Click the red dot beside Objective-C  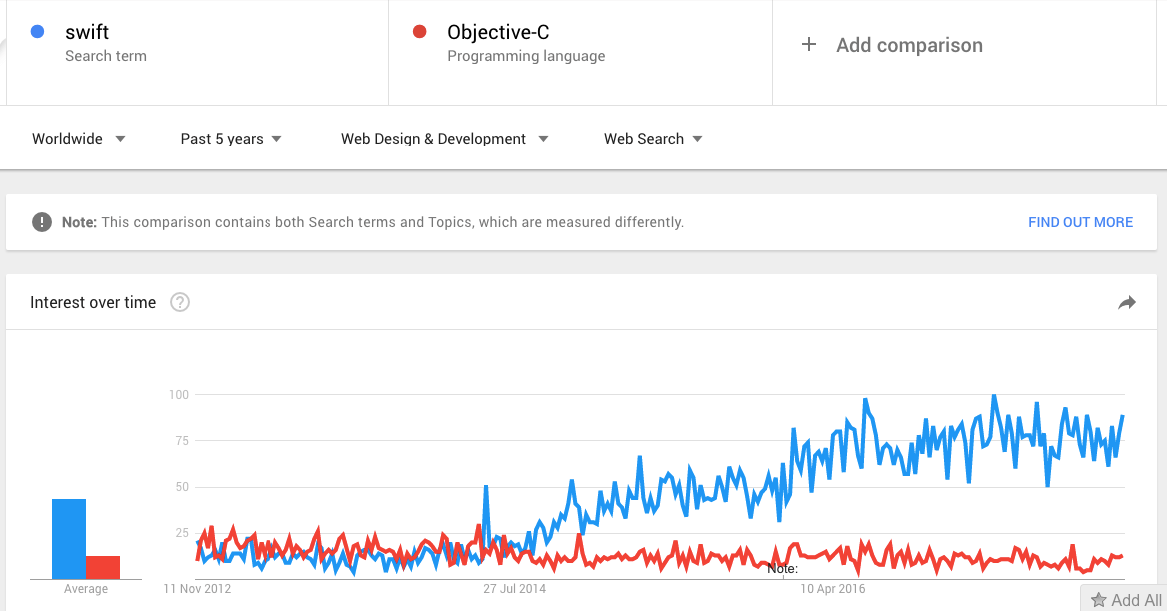pyautogui.click(x=420, y=32)
